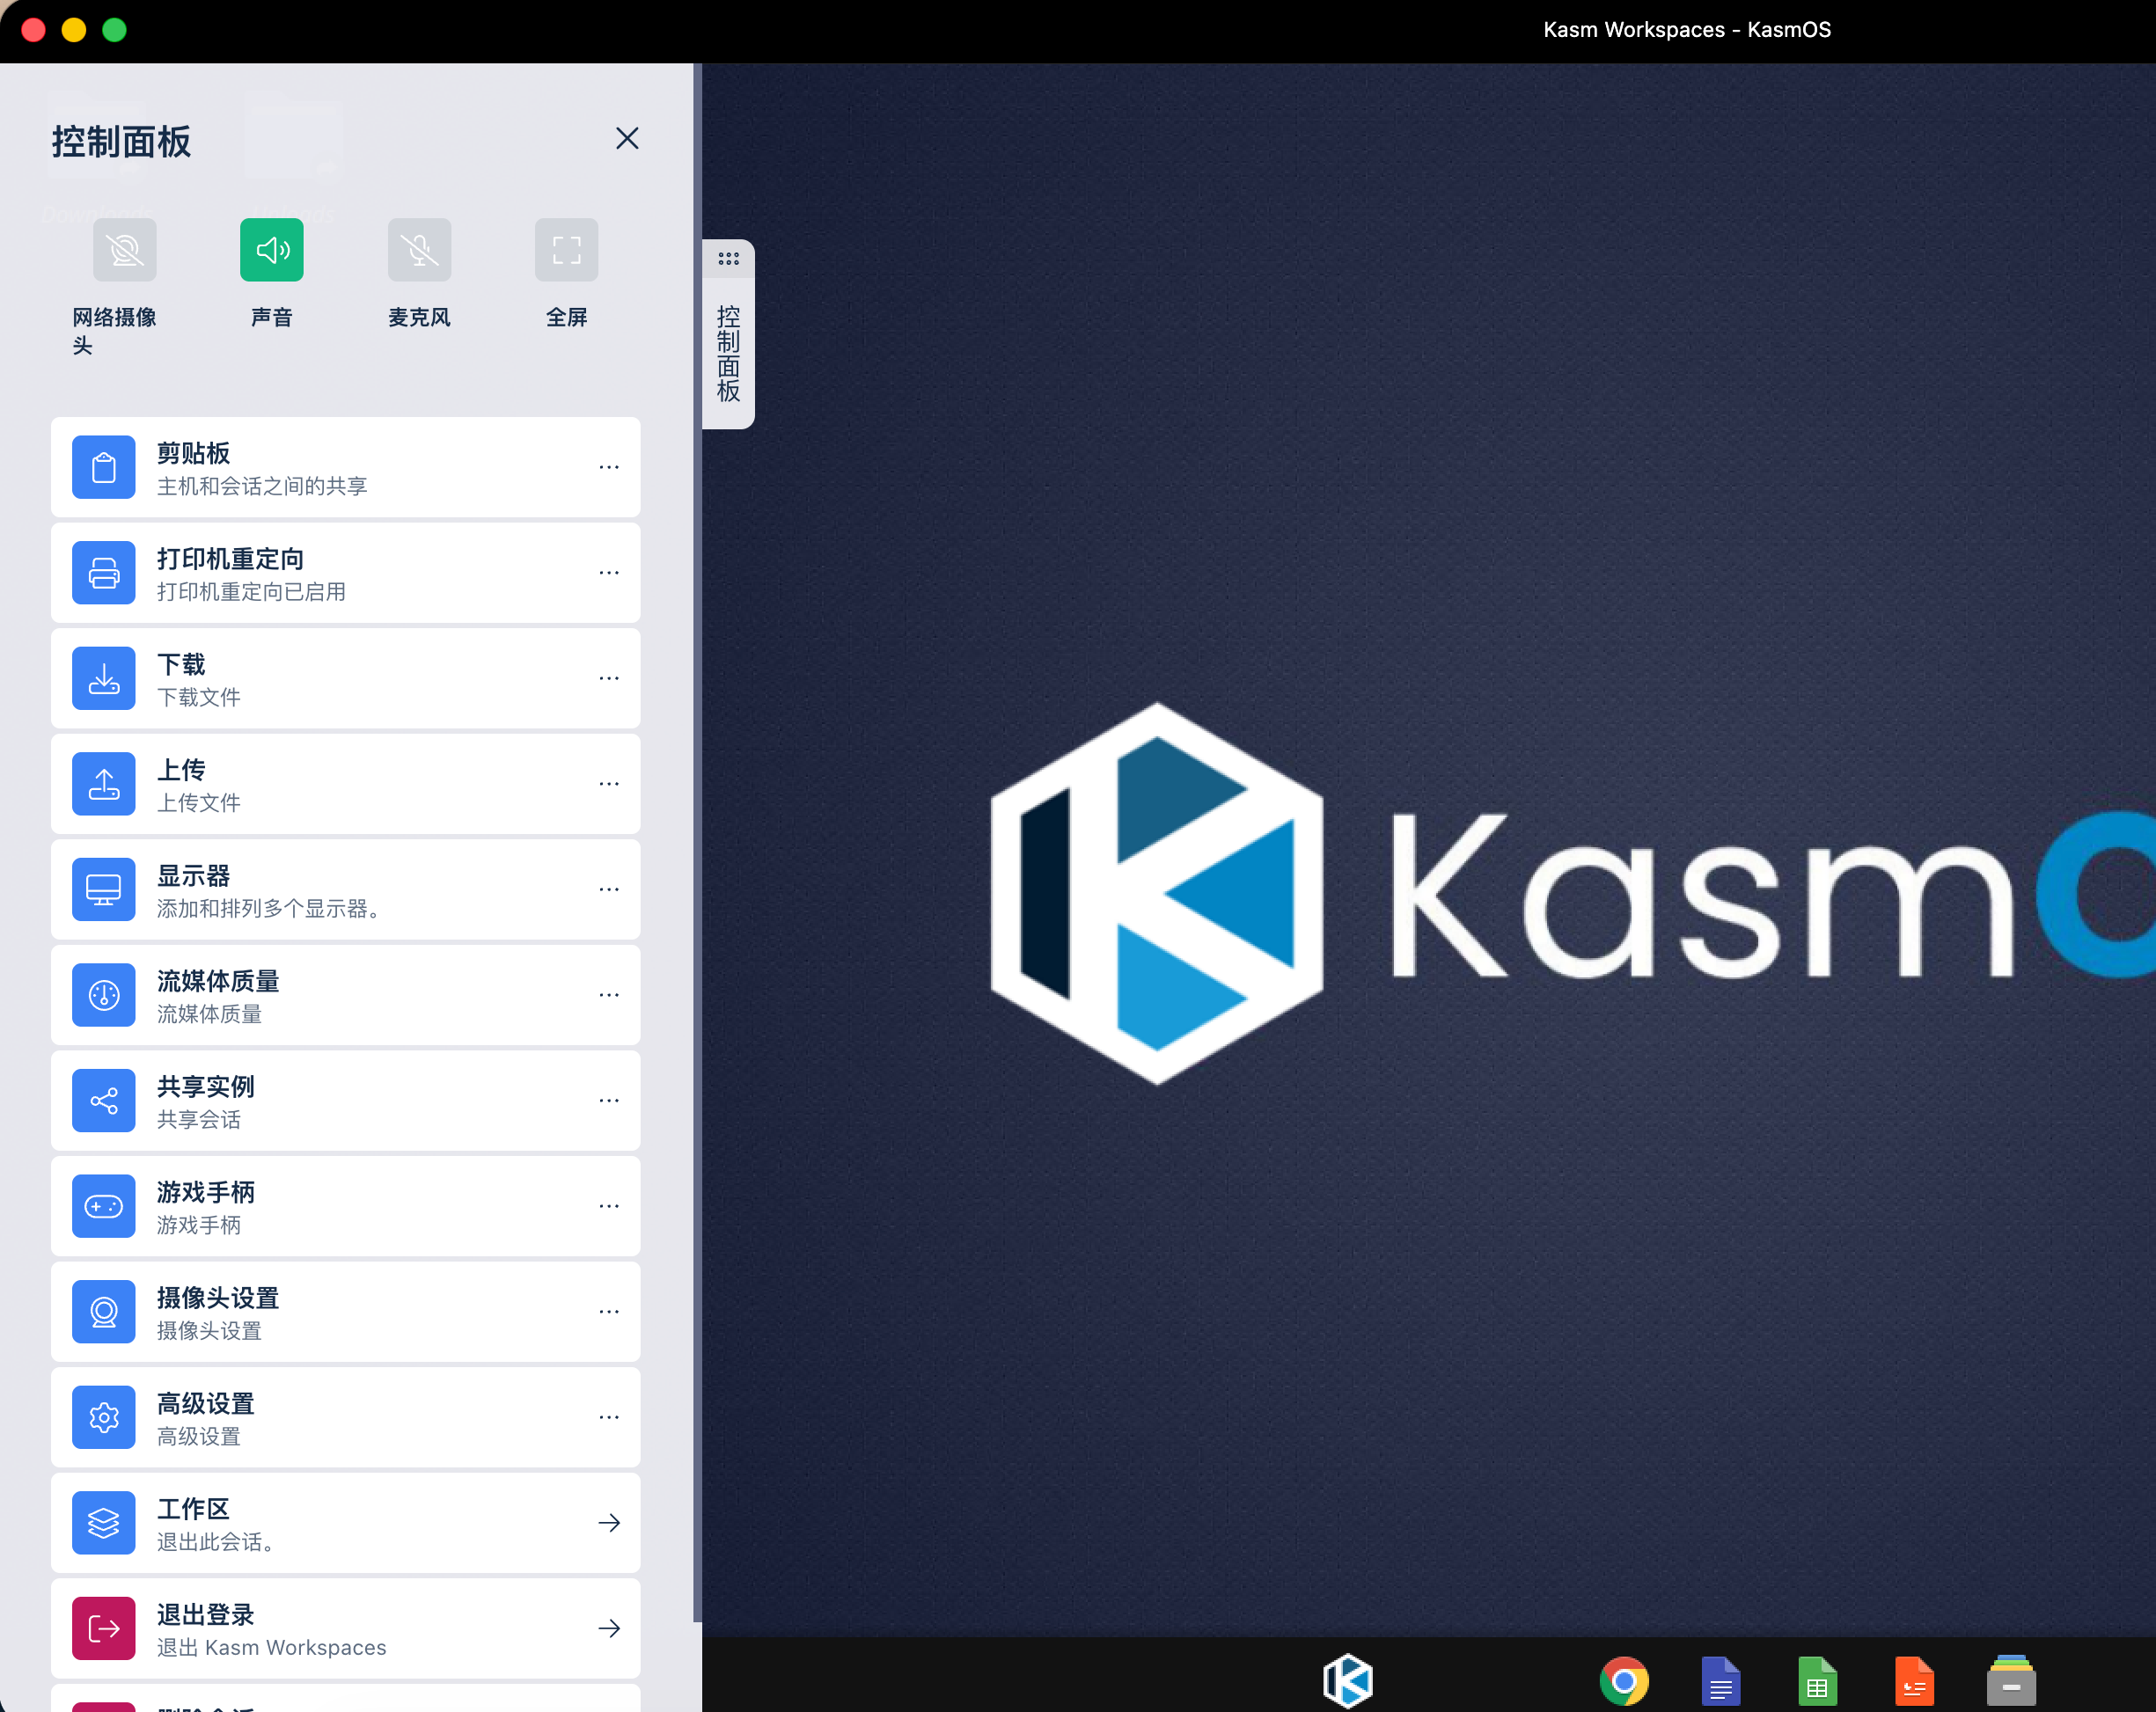Click the advanced settings gear icon
Viewport: 2156px width, 1712px height.
[x=104, y=1417]
